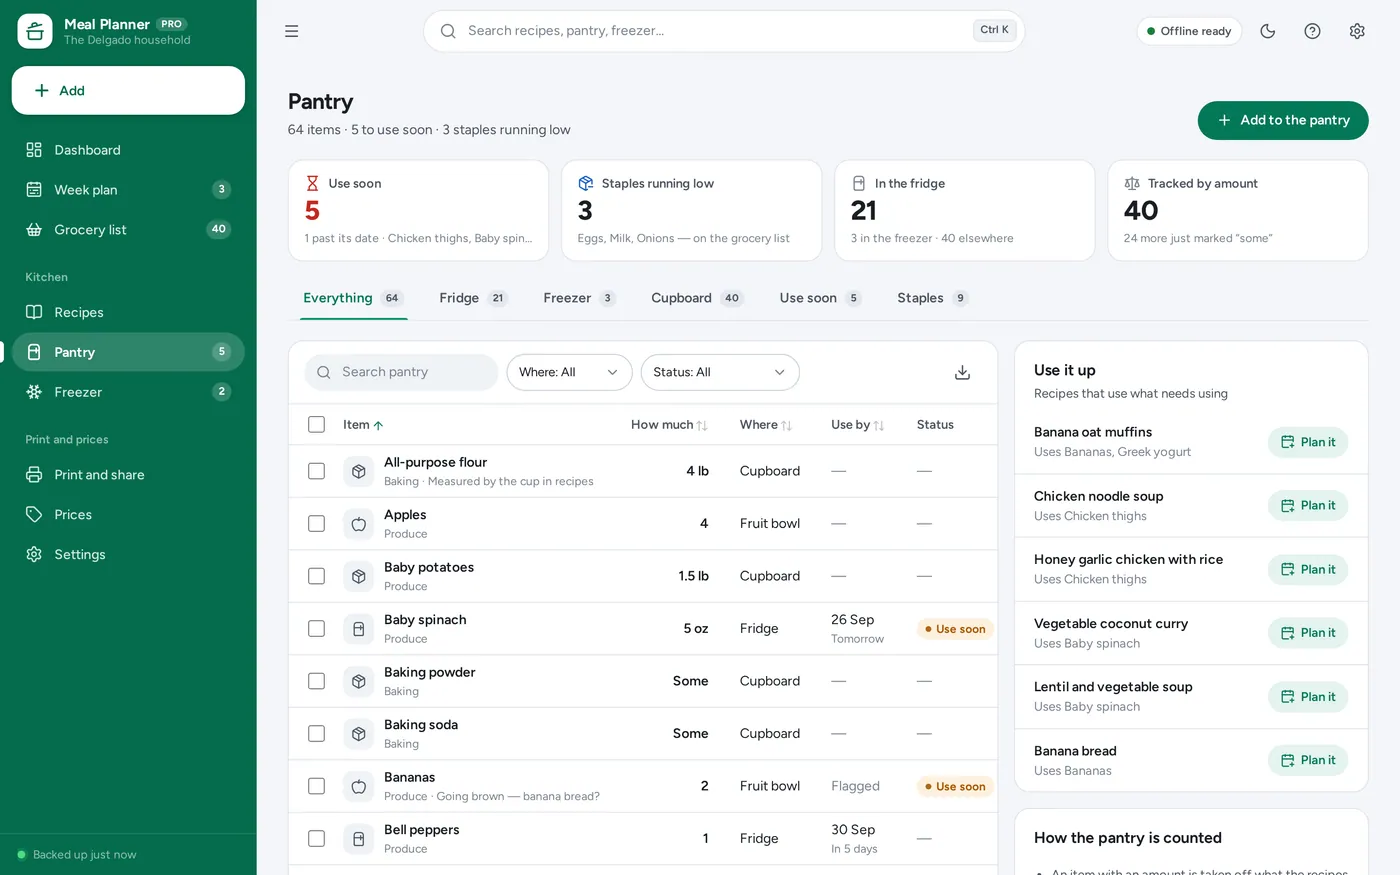Open the Grocery list page

(128, 230)
